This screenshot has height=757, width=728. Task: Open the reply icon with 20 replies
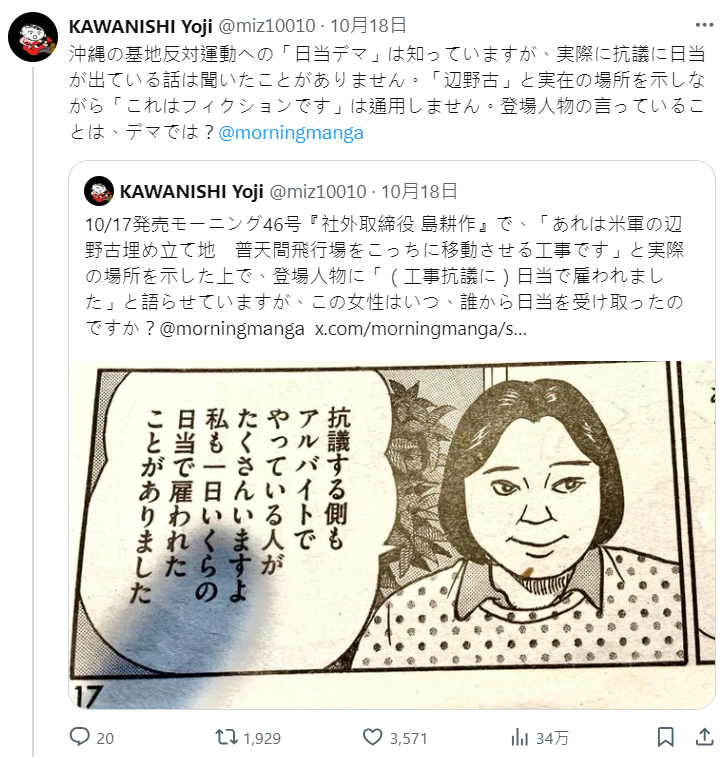[x=80, y=737]
